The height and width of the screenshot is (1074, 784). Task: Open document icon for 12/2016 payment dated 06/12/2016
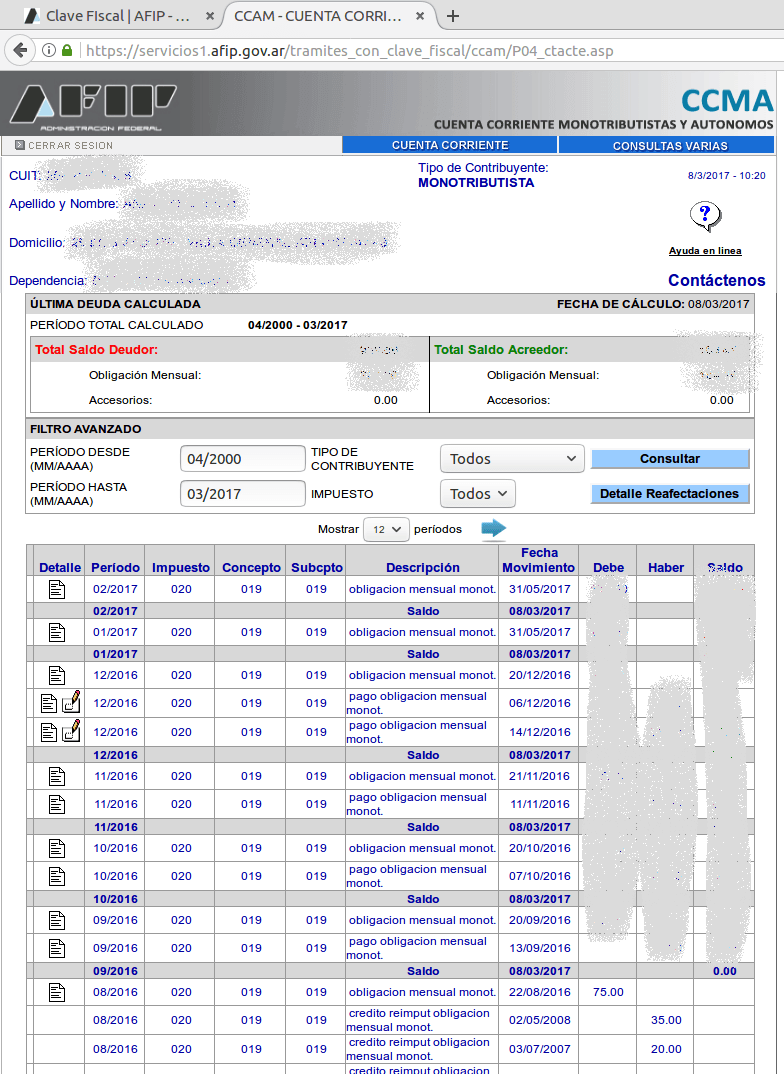[x=49, y=703]
